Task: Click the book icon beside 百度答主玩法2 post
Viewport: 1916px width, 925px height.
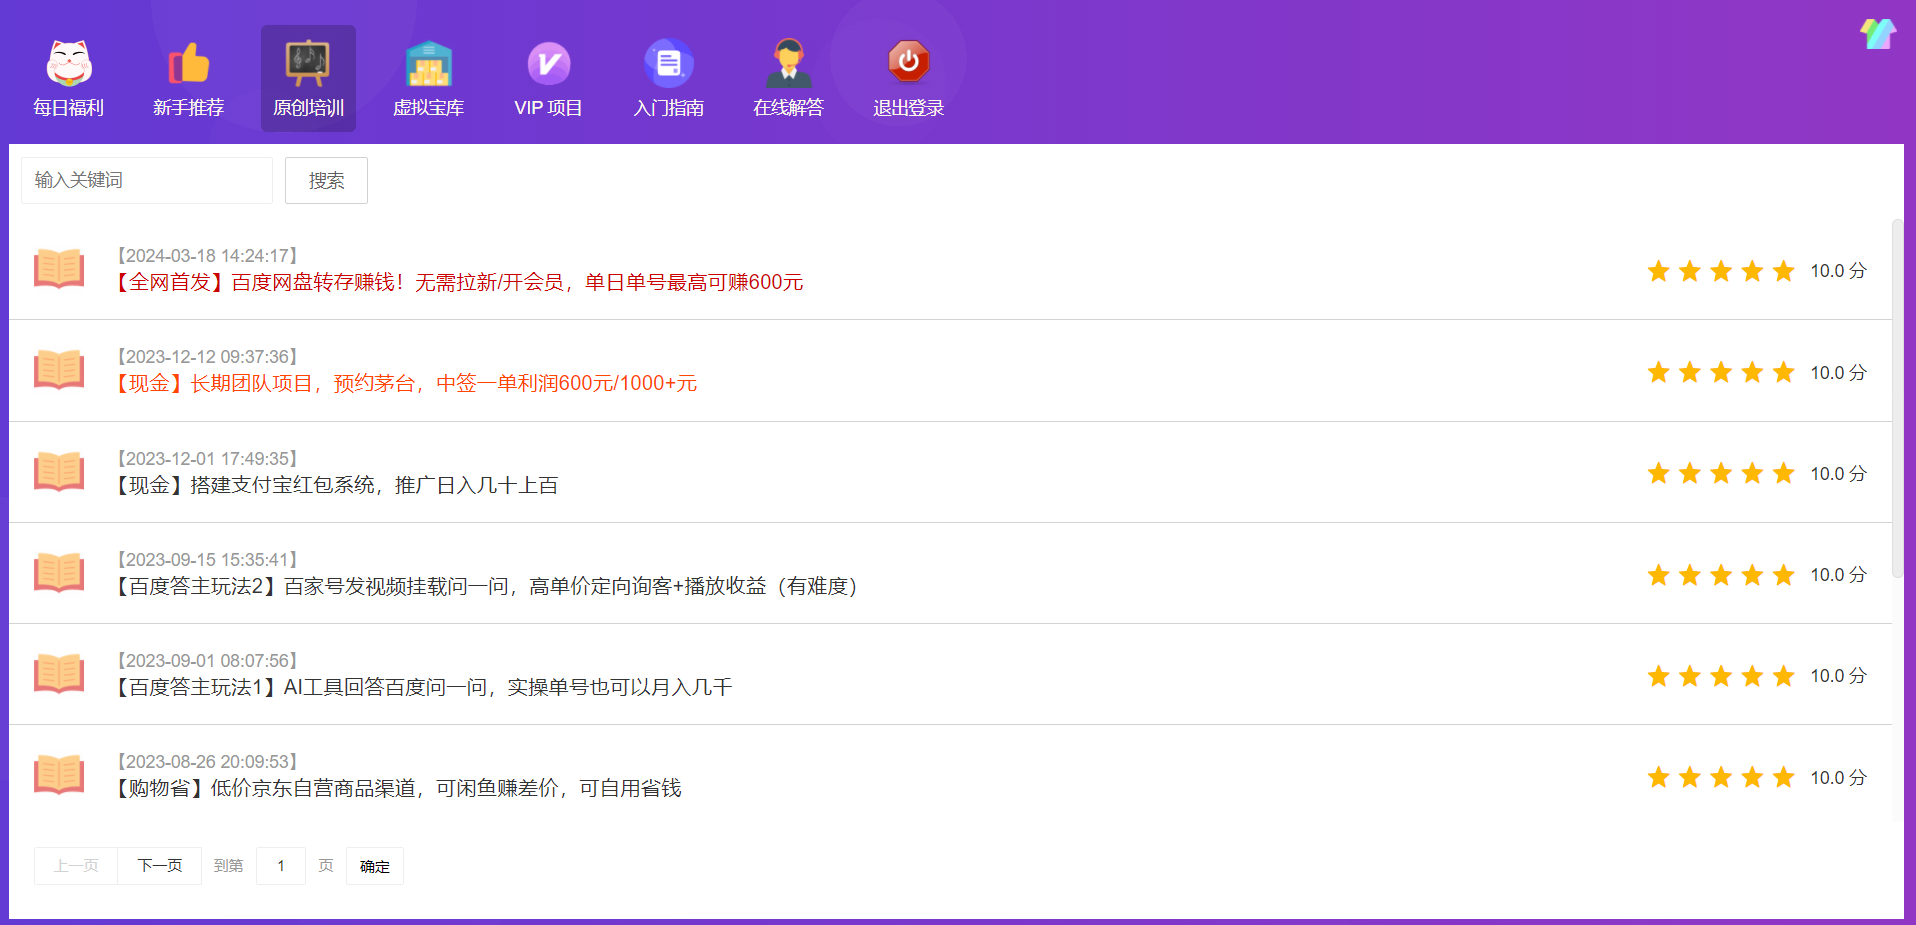Action: point(59,573)
